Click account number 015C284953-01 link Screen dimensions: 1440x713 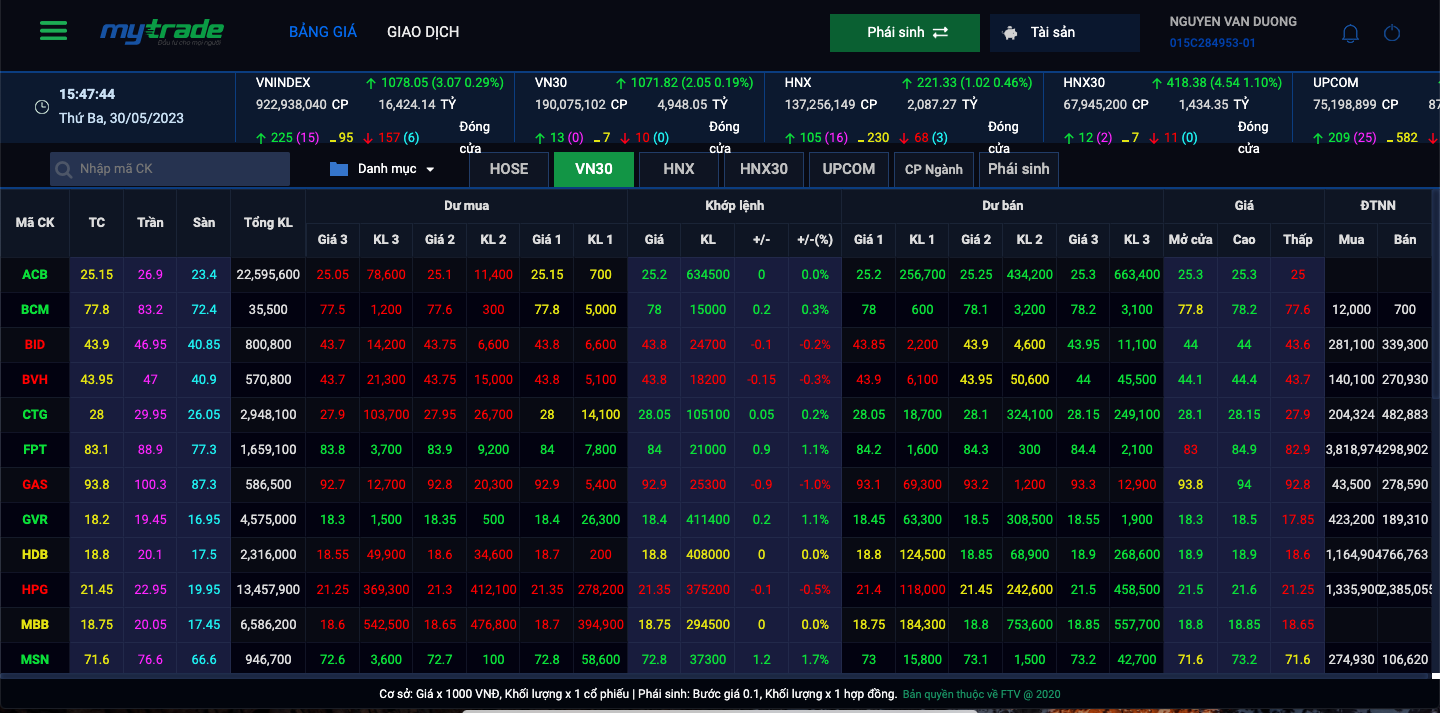(1212, 43)
